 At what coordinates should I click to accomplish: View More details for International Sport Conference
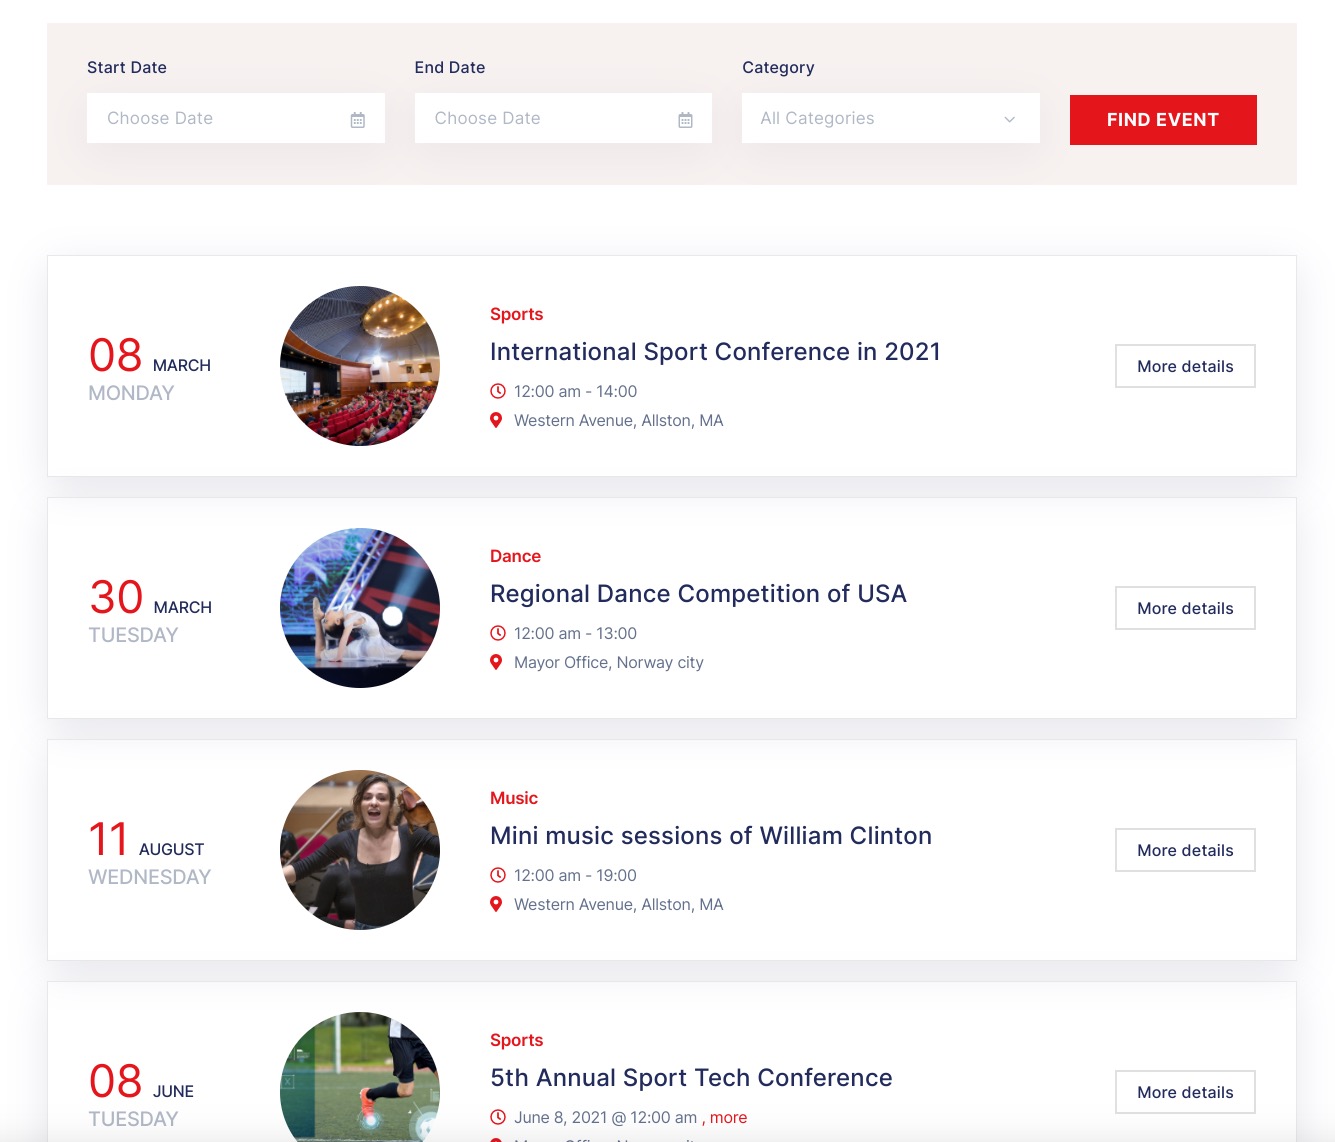[1185, 366]
